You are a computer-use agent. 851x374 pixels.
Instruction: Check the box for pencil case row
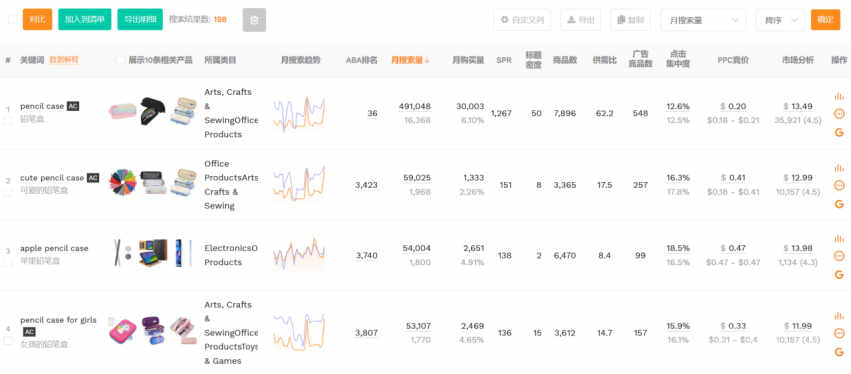point(8,120)
